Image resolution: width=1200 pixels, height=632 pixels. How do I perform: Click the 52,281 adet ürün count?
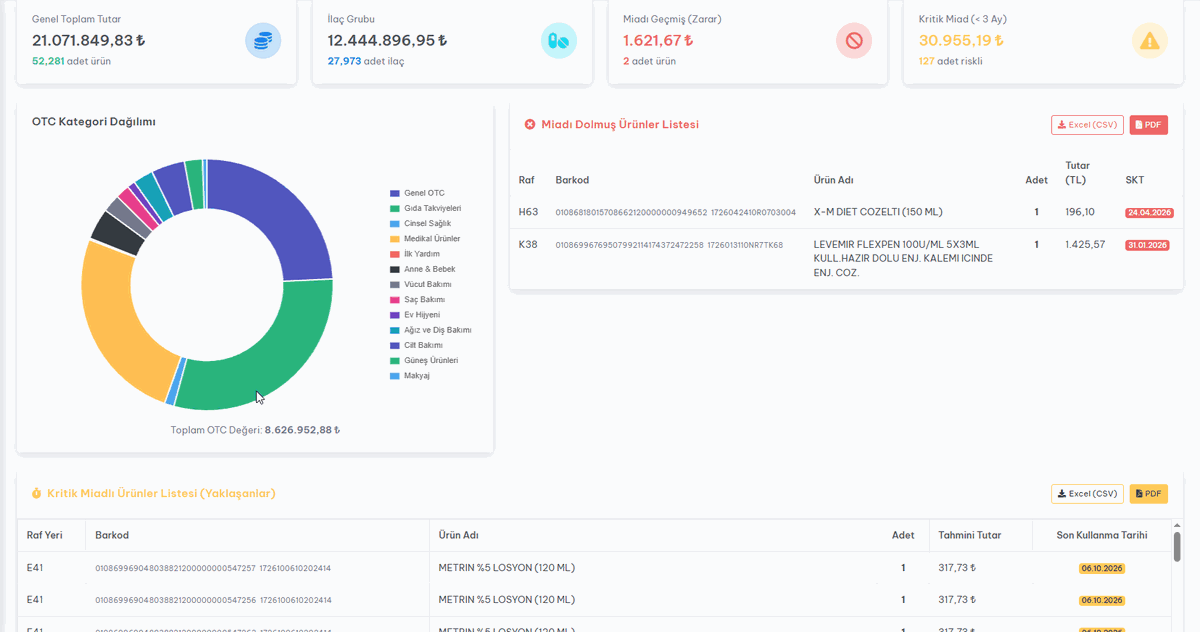pyautogui.click(x=71, y=61)
